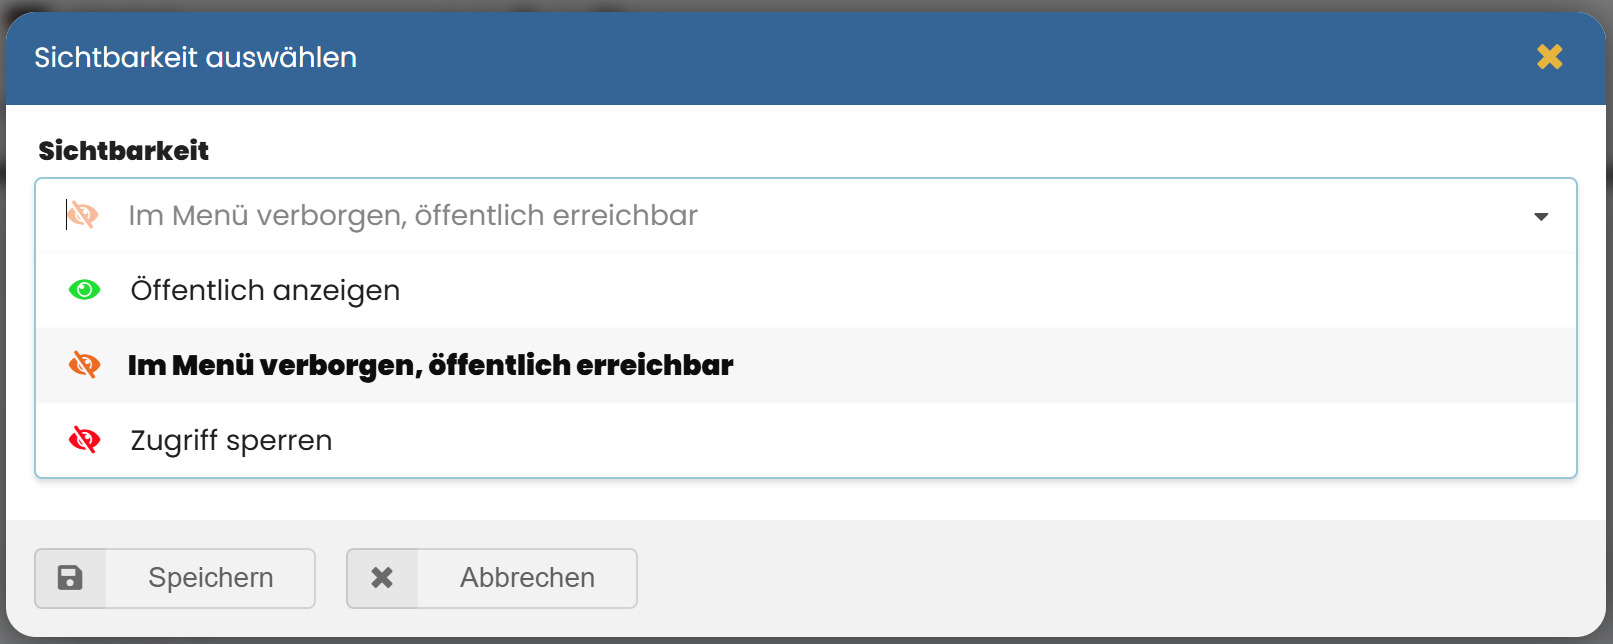1613x644 pixels.
Task: Set visibility to 'Zugriff sperren'
Action: tap(231, 440)
